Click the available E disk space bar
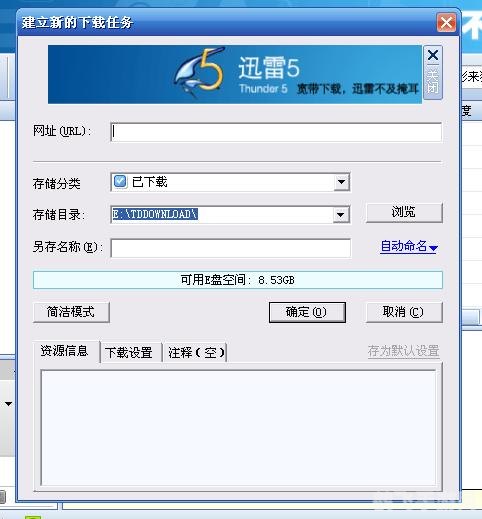 click(238, 280)
